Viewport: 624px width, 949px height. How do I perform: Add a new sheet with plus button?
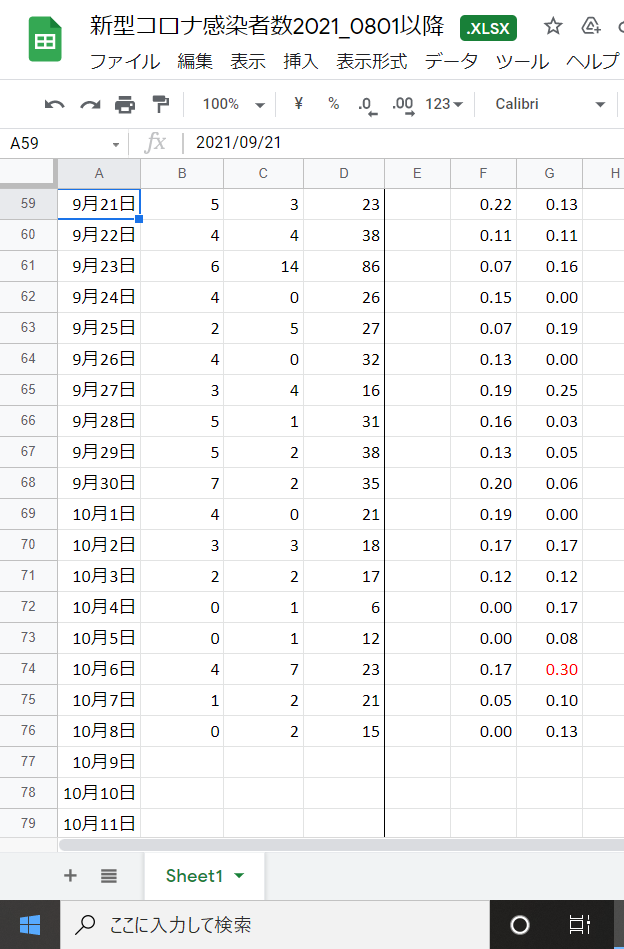(70, 876)
